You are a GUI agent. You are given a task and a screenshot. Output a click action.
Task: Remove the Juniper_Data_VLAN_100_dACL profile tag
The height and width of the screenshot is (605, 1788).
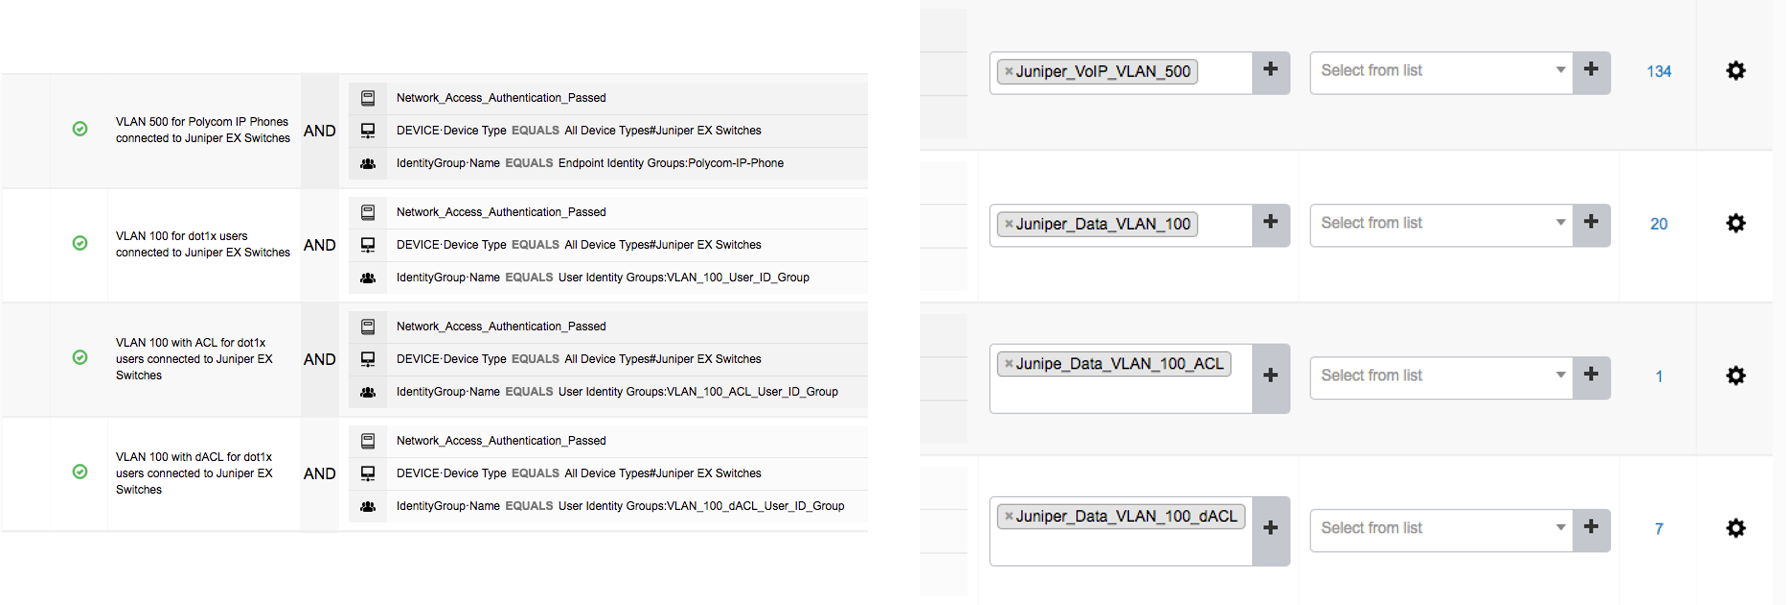pos(1009,517)
